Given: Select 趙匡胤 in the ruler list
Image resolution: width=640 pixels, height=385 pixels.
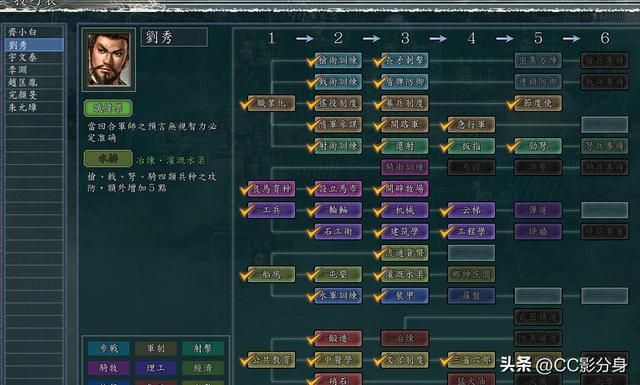Looking at the screenshot, I should click(35, 82).
